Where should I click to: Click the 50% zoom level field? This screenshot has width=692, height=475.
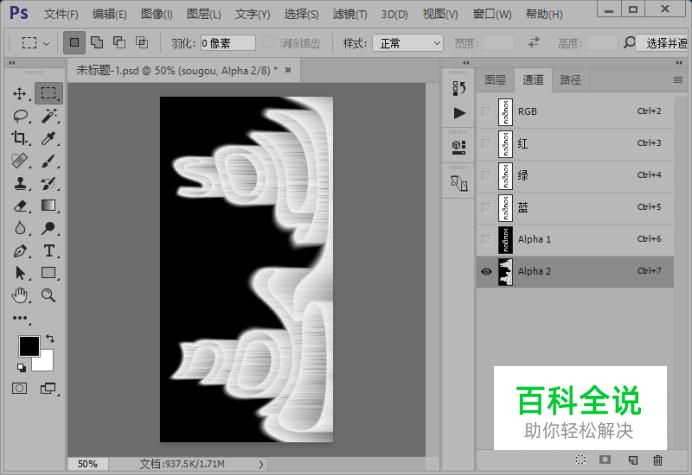coord(87,464)
